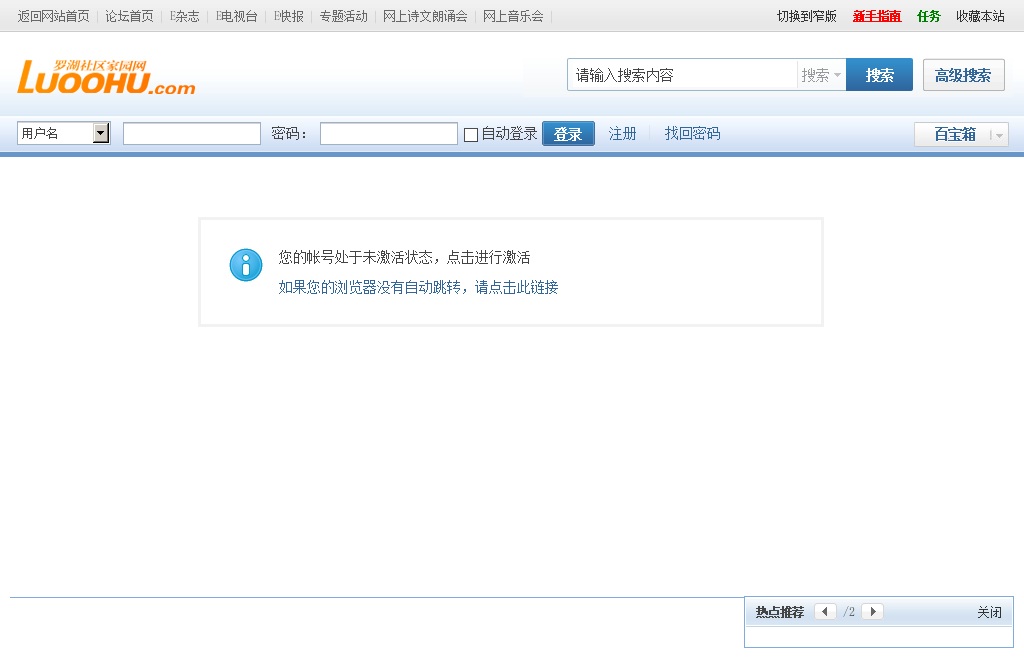Click the blue info icon in message box
This screenshot has height=658, width=1024.
246,265
